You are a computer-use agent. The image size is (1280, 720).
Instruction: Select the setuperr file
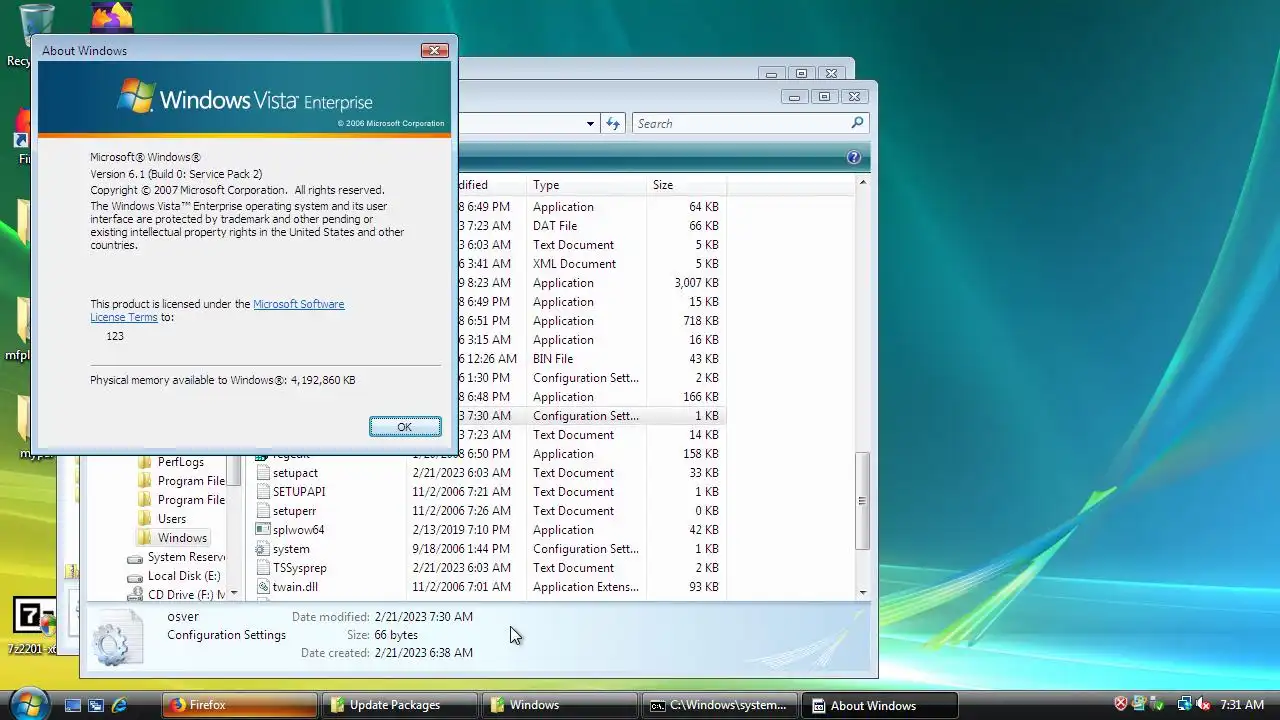click(x=294, y=511)
